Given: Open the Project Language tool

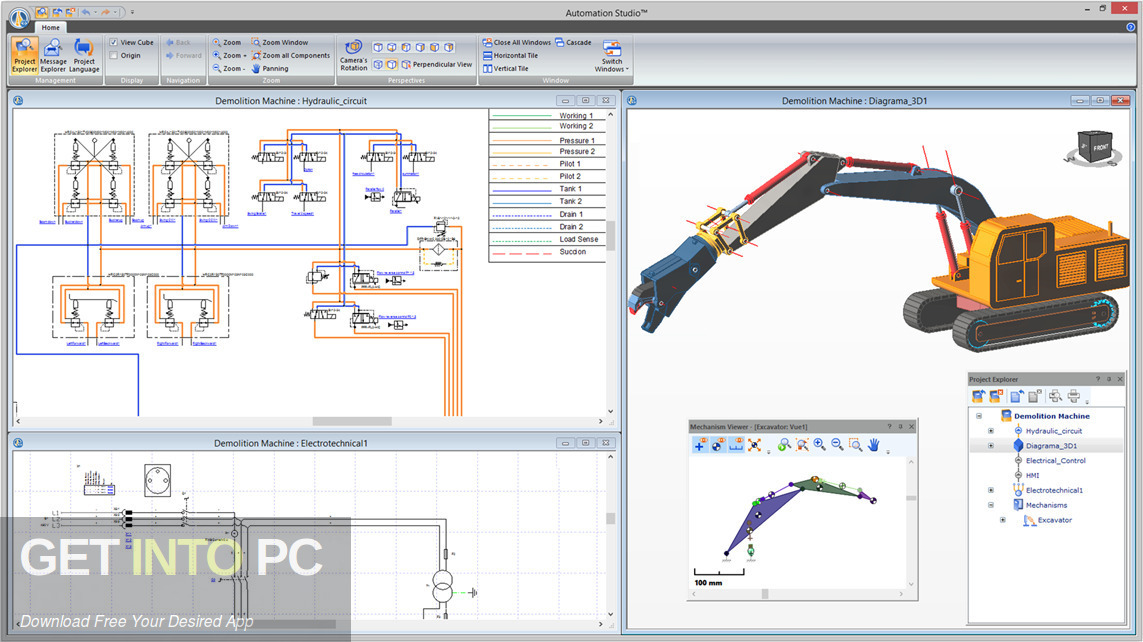Looking at the screenshot, I should pyautogui.click(x=84, y=55).
